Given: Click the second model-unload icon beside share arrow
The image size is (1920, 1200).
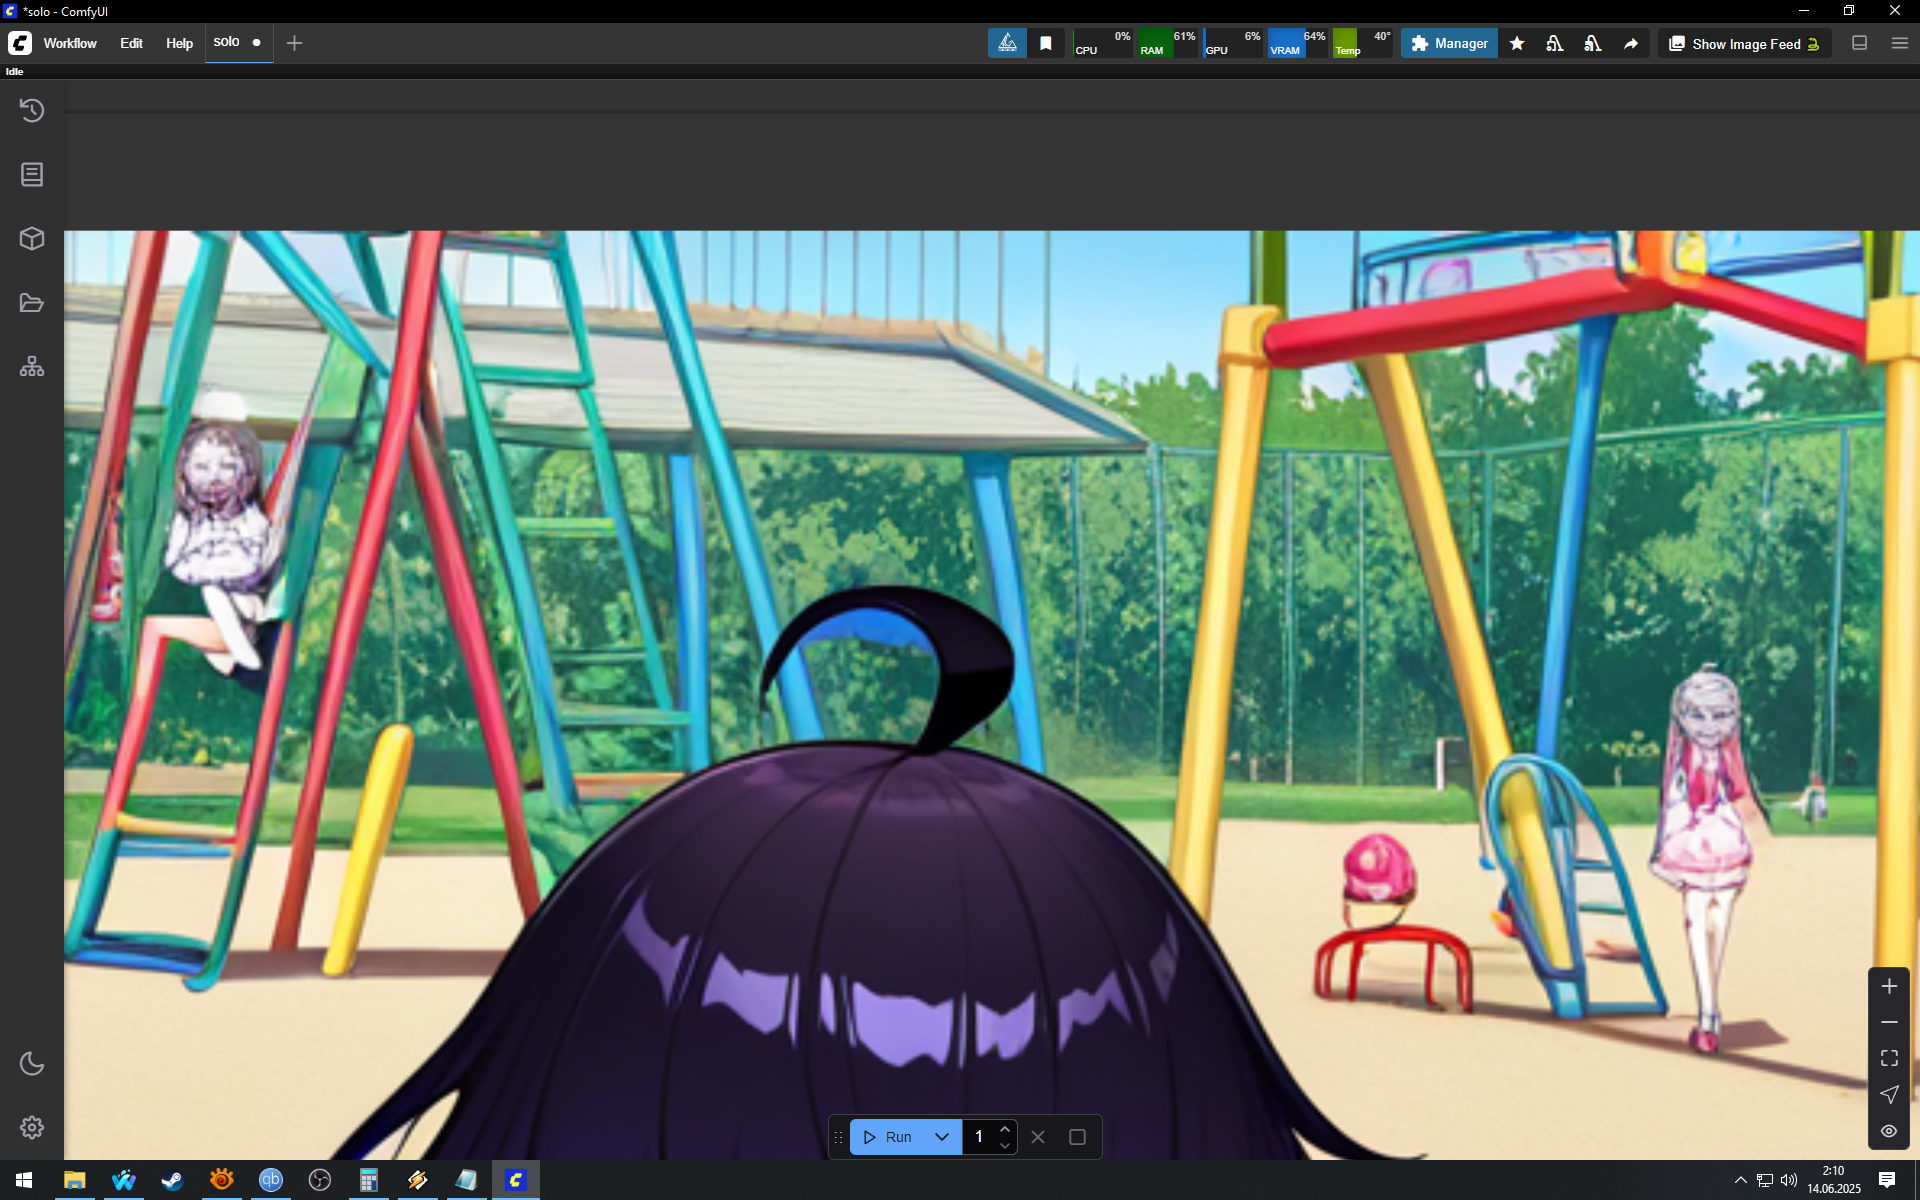Looking at the screenshot, I should [1593, 43].
